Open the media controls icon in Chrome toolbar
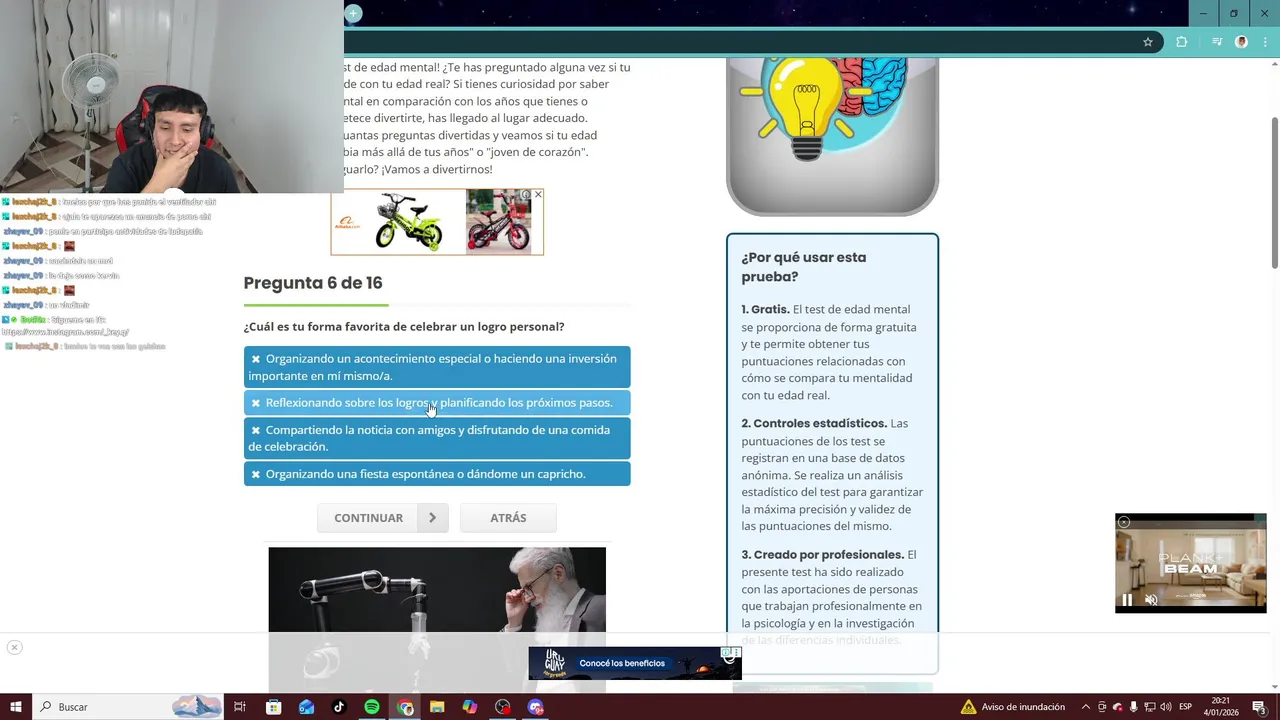1280x720 pixels. click(x=1217, y=42)
